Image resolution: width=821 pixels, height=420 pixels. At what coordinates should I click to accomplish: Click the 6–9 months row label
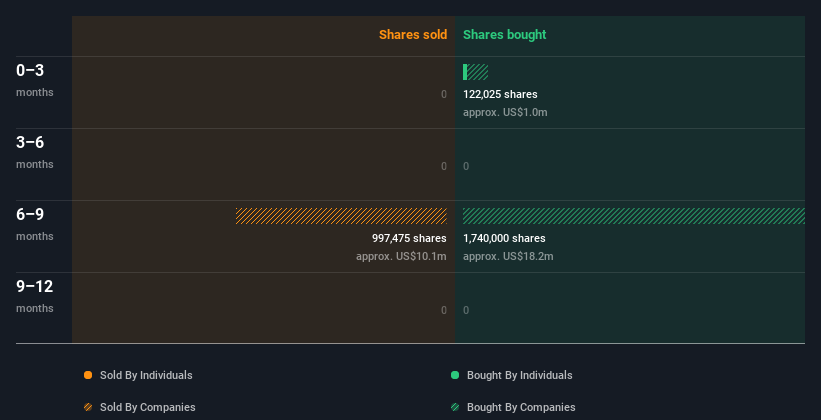35,224
